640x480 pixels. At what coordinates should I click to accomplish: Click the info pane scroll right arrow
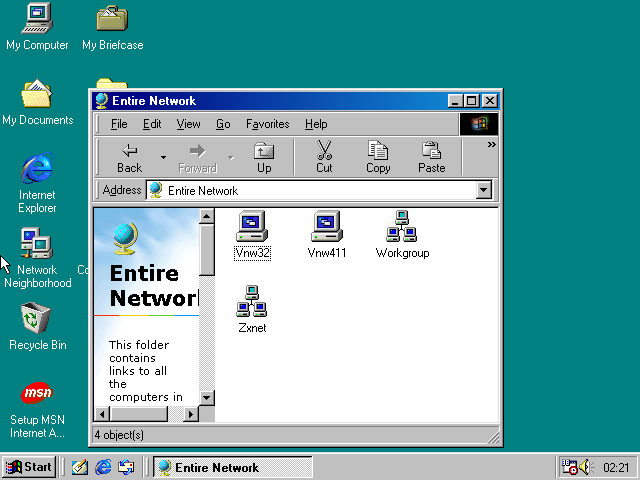point(191,414)
